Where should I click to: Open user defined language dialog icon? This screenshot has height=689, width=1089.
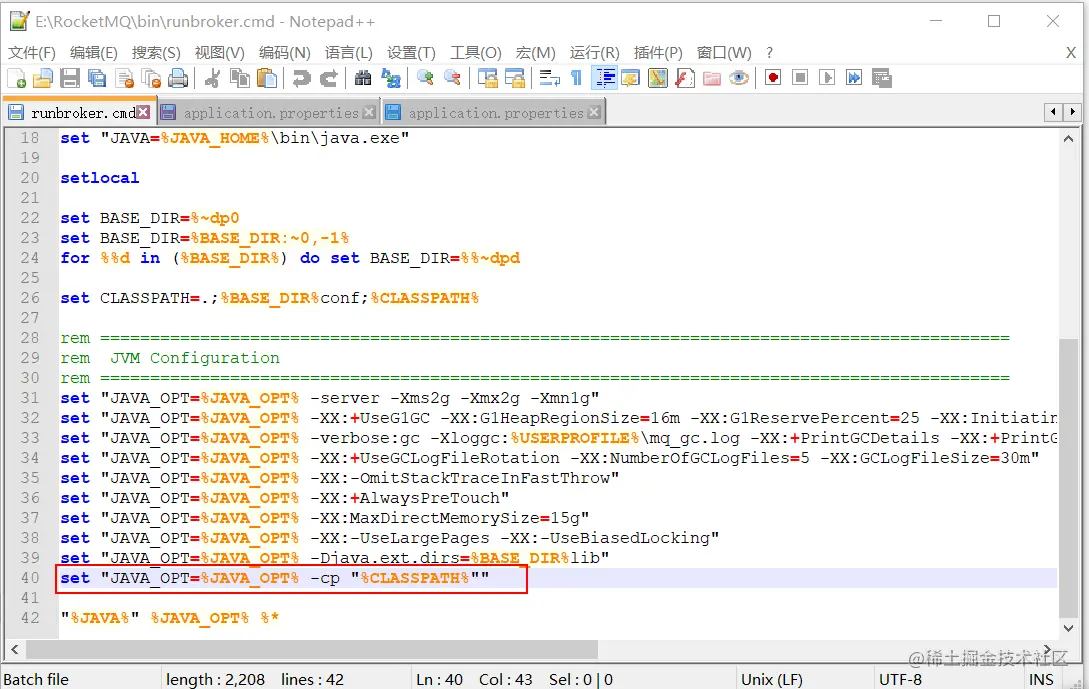[x=631, y=78]
